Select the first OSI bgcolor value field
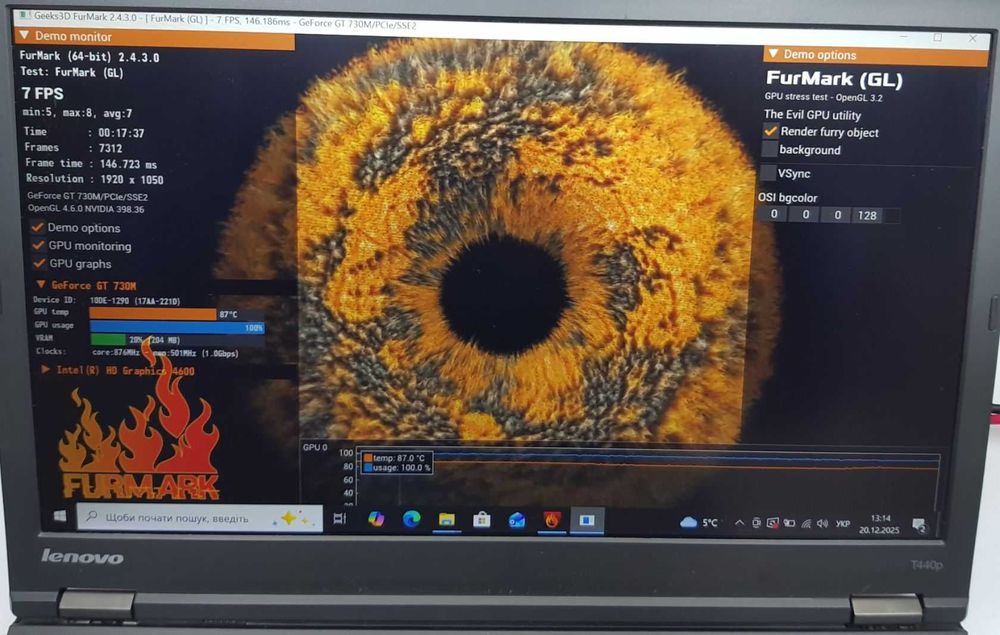Image resolution: width=1000 pixels, height=635 pixels. 774,214
